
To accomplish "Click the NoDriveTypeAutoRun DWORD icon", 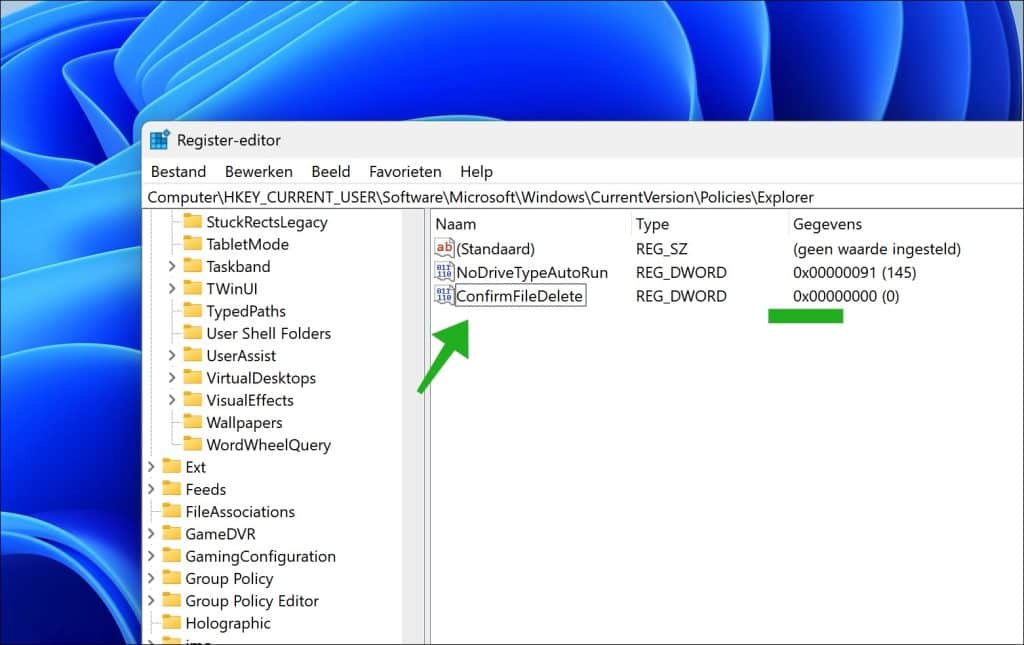I will pos(444,272).
